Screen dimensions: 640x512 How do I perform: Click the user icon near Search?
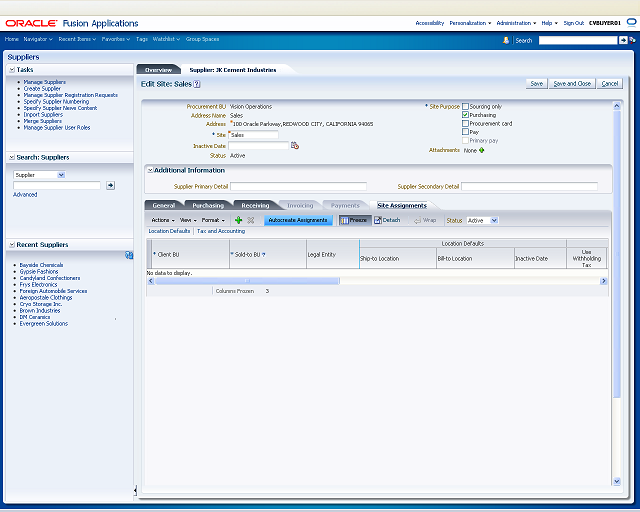click(506, 40)
